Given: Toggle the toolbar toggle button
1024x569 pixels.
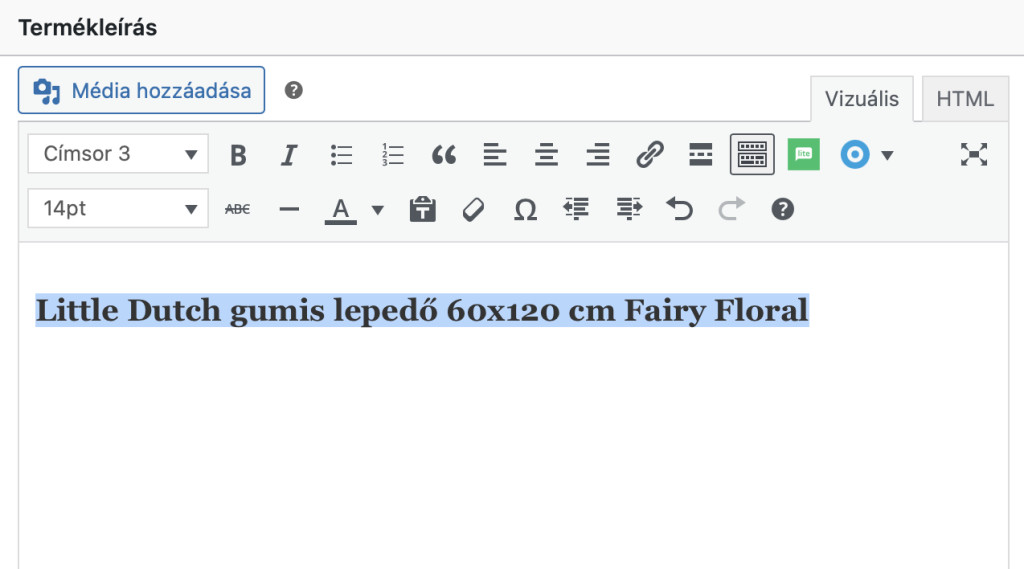Looking at the screenshot, I should [x=752, y=154].
